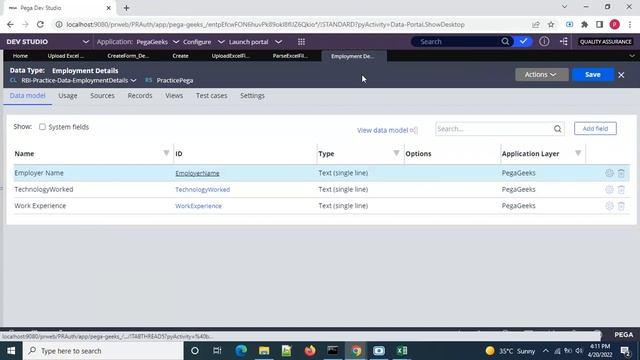Open settings gear for Employer Name row
Image resolution: width=640 pixels, height=360 pixels.
(x=609, y=173)
